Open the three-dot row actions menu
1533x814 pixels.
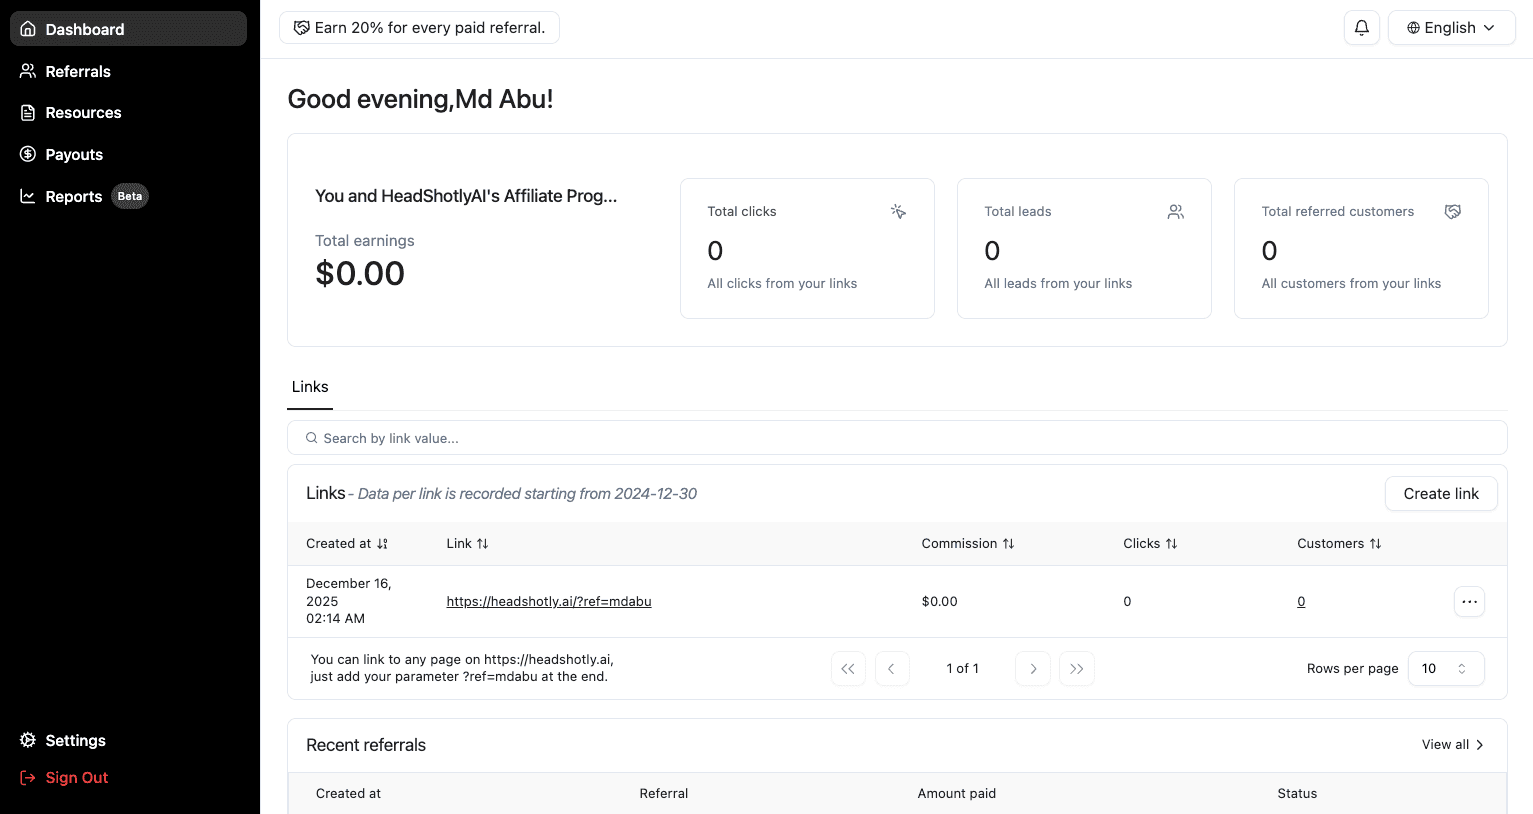click(x=1468, y=602)
